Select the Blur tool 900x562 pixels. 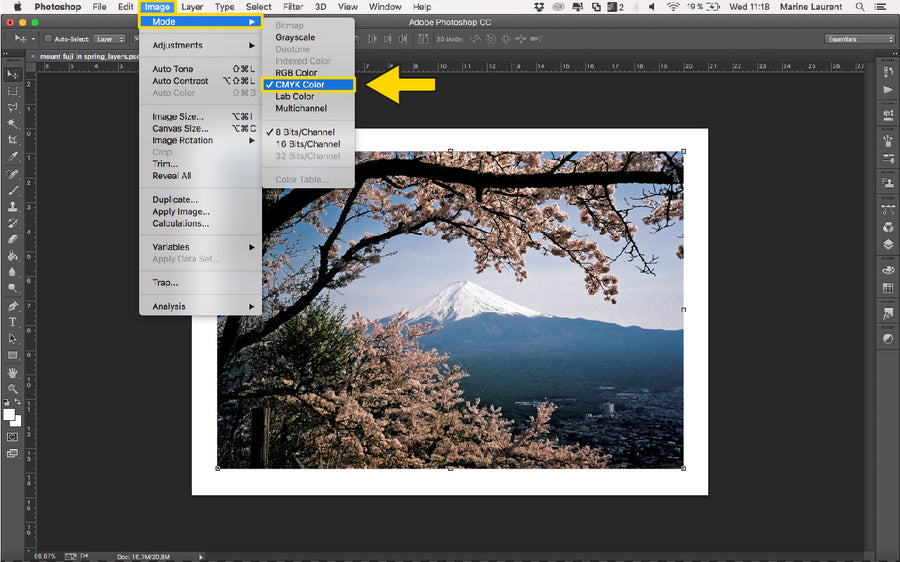[12, 272]
